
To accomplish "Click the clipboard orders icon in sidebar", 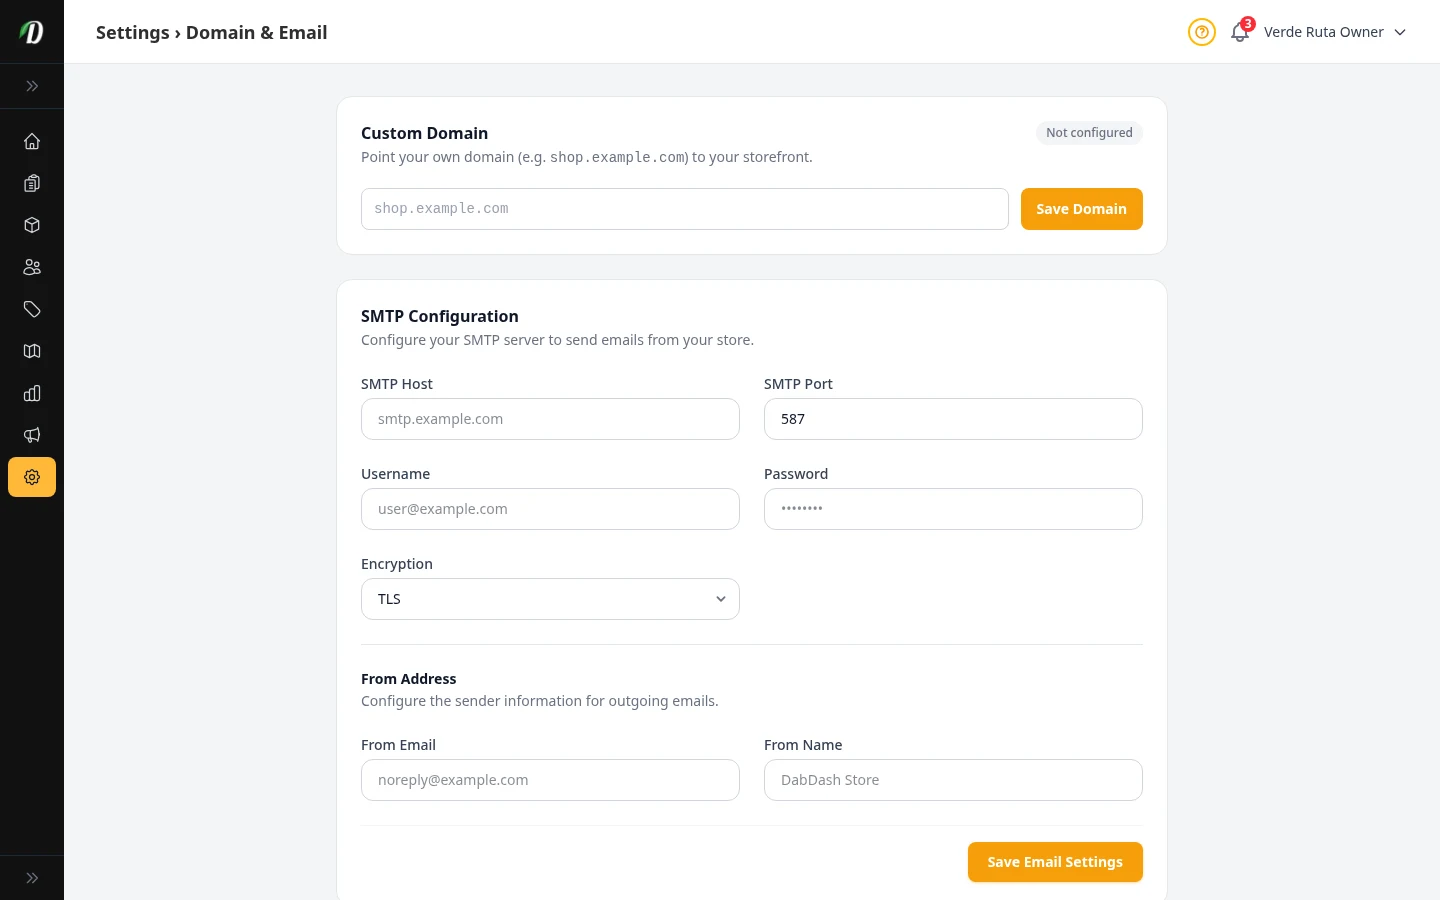I will pos(32,183).
